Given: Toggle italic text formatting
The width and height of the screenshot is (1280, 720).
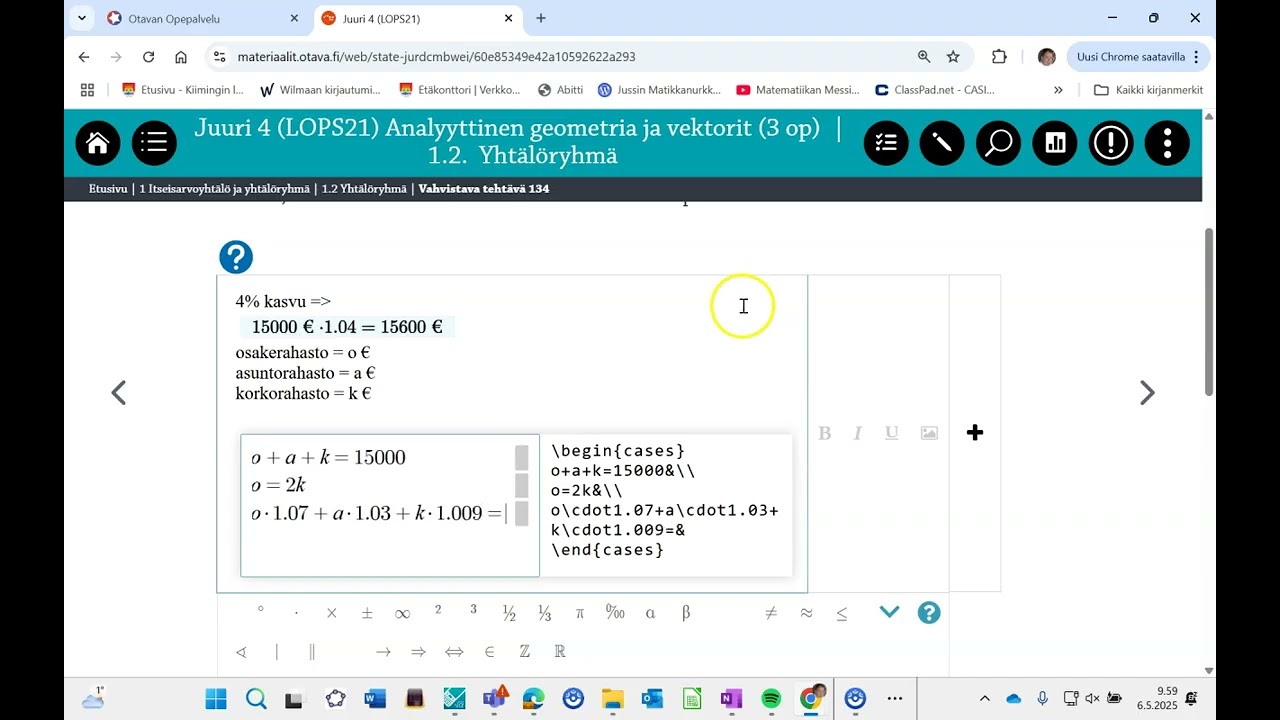Looking at the screenshot, I should point(857,433).
